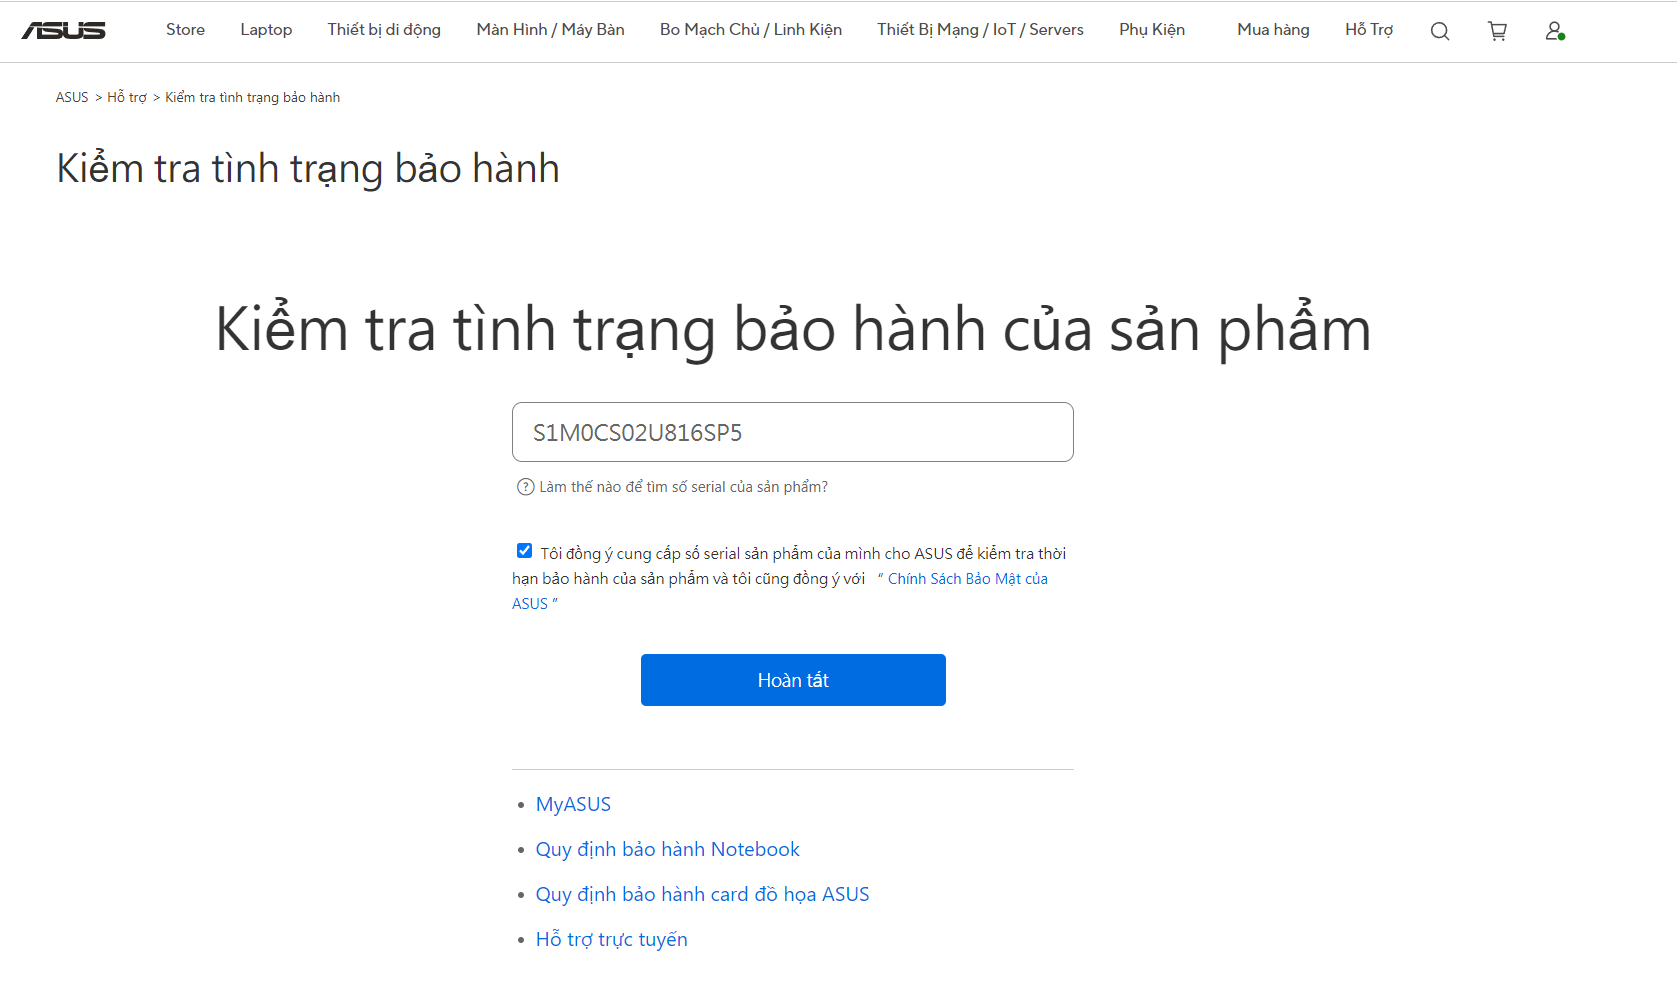
Task: Open the MyASUS link
Action: (573, 804)
